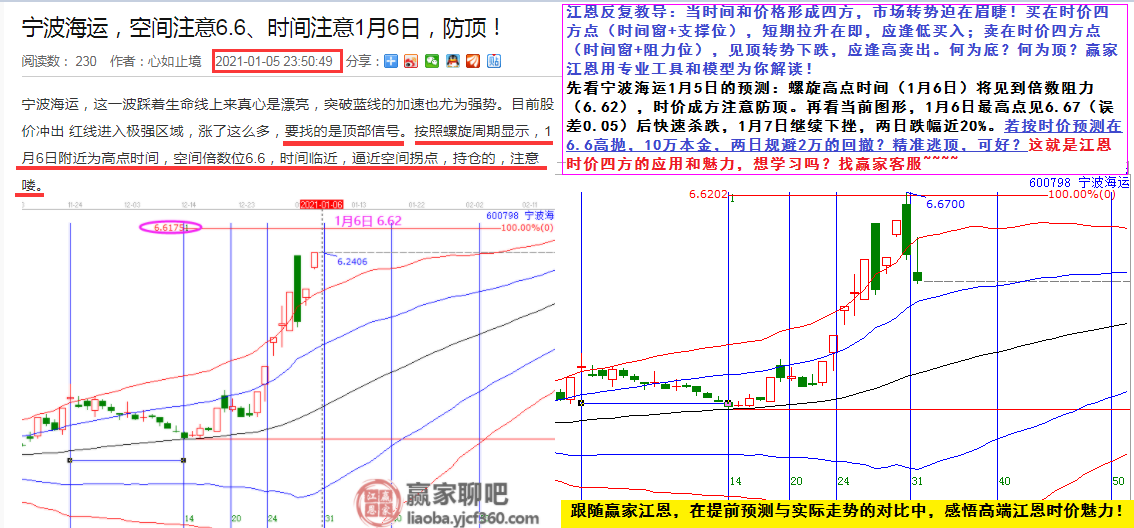The width and height of the screenshot is (1134, 528).
Task: Share via the QQ penguin icon
Action: tap(453, 62)
